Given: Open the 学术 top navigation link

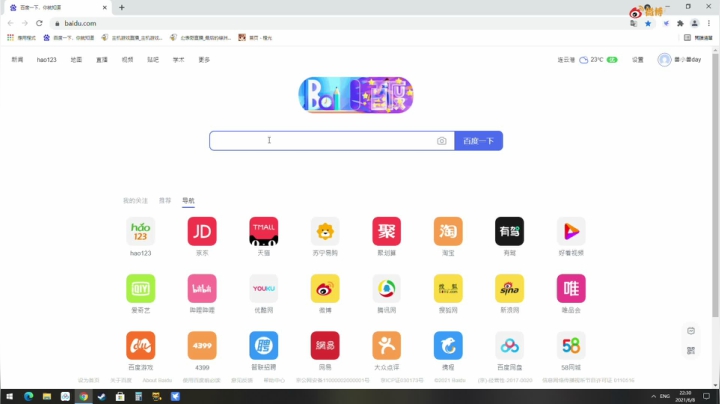Looking at the screenshot, I should pyautogui.click(x=178, y=60).
